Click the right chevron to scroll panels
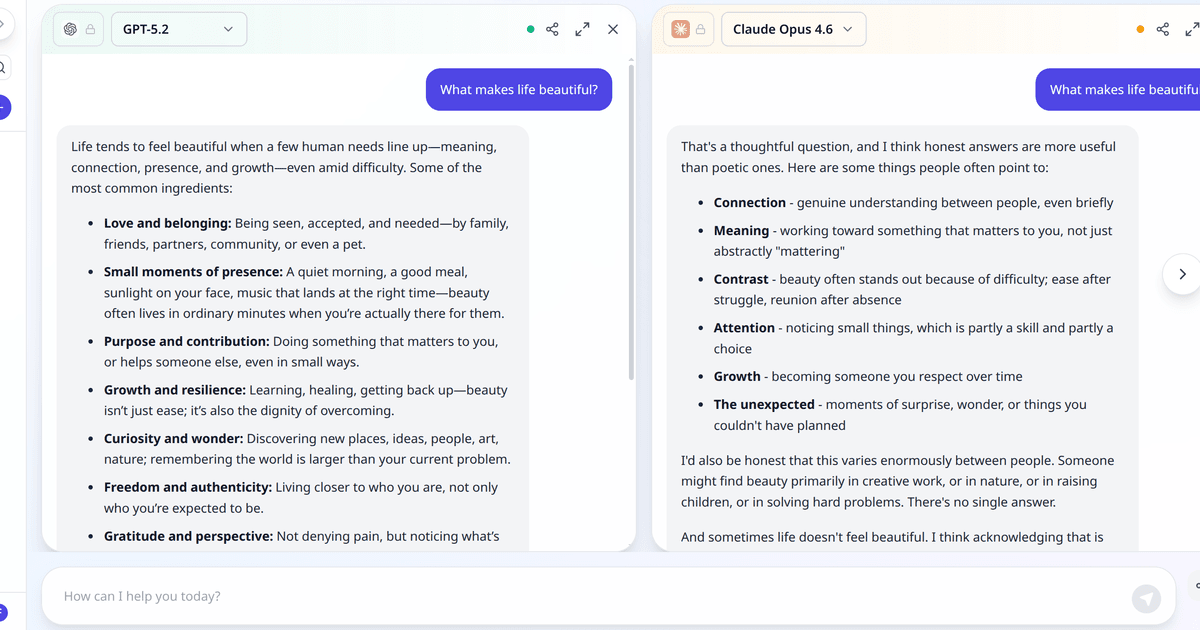Screen dimensions: 1200x630 [1182, 274]
